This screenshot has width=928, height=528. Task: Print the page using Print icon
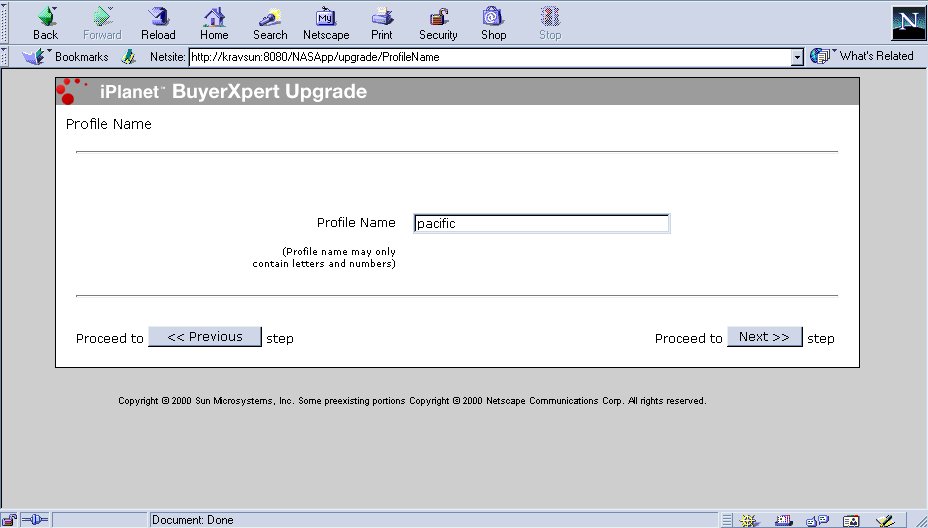(x=382, y=24)
